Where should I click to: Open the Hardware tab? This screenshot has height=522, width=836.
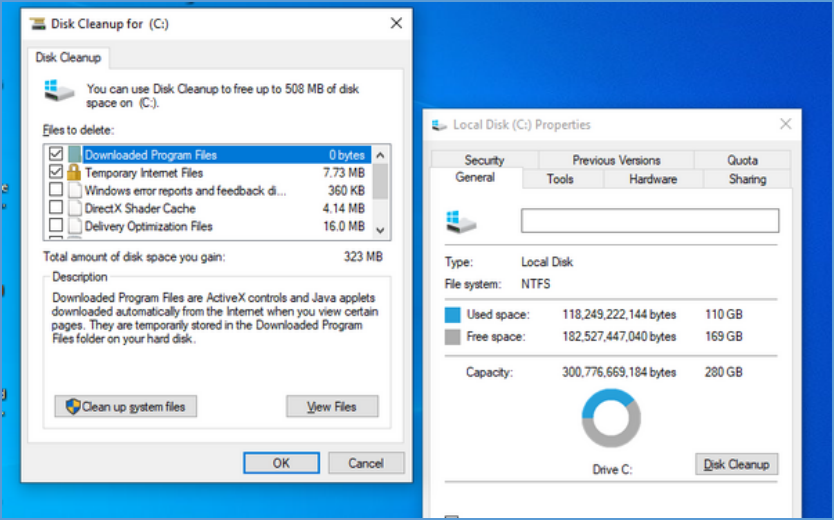click(653, 179)
